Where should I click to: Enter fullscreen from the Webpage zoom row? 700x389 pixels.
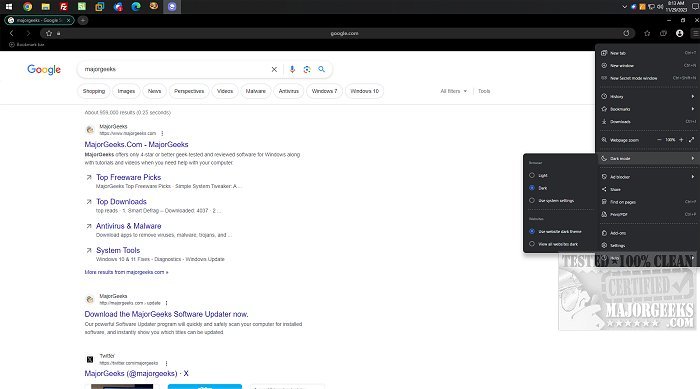coord(692,140)
